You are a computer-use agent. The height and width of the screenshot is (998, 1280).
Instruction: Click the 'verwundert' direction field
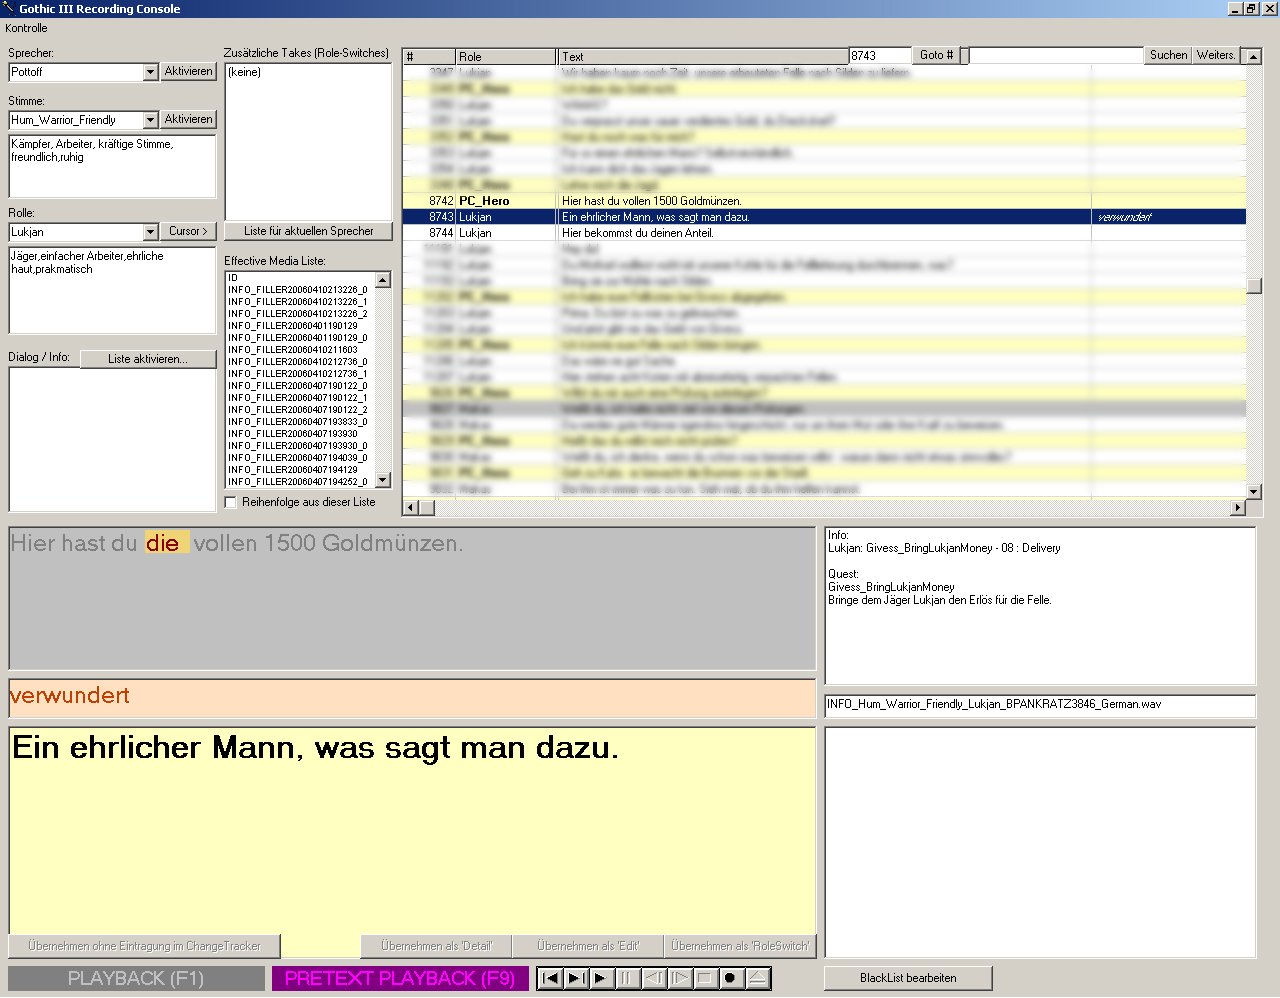click(412, 698)
